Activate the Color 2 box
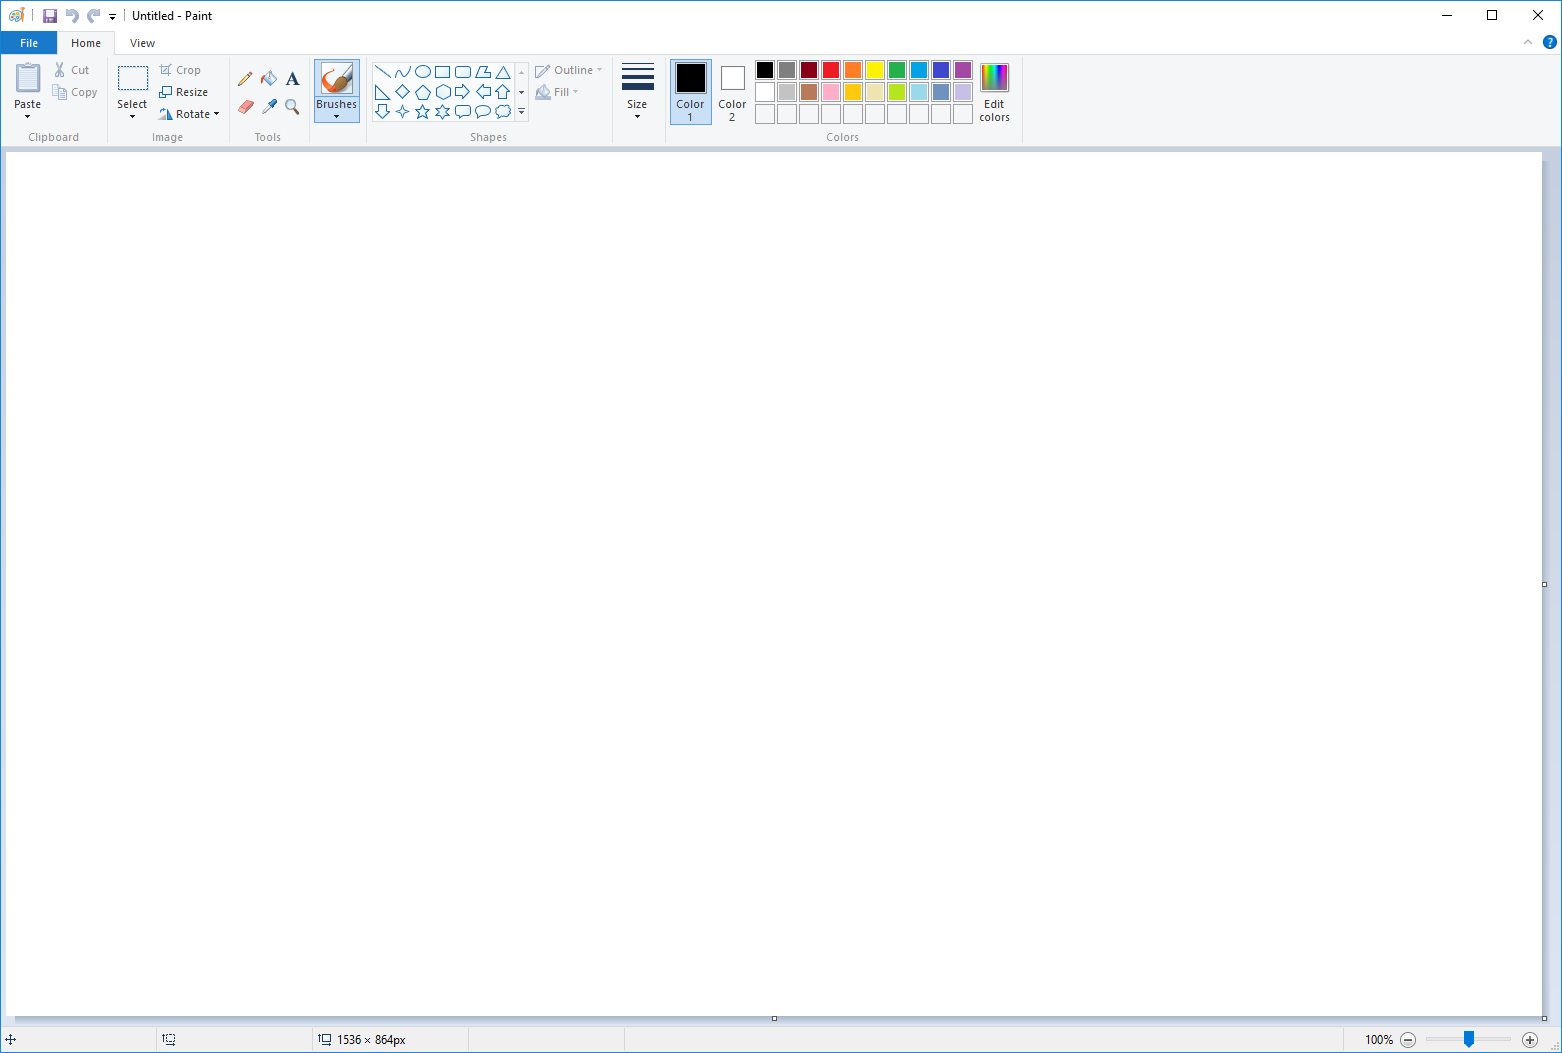The height and width of the screenshot is (1053, 1562). [x=732, y=91]
